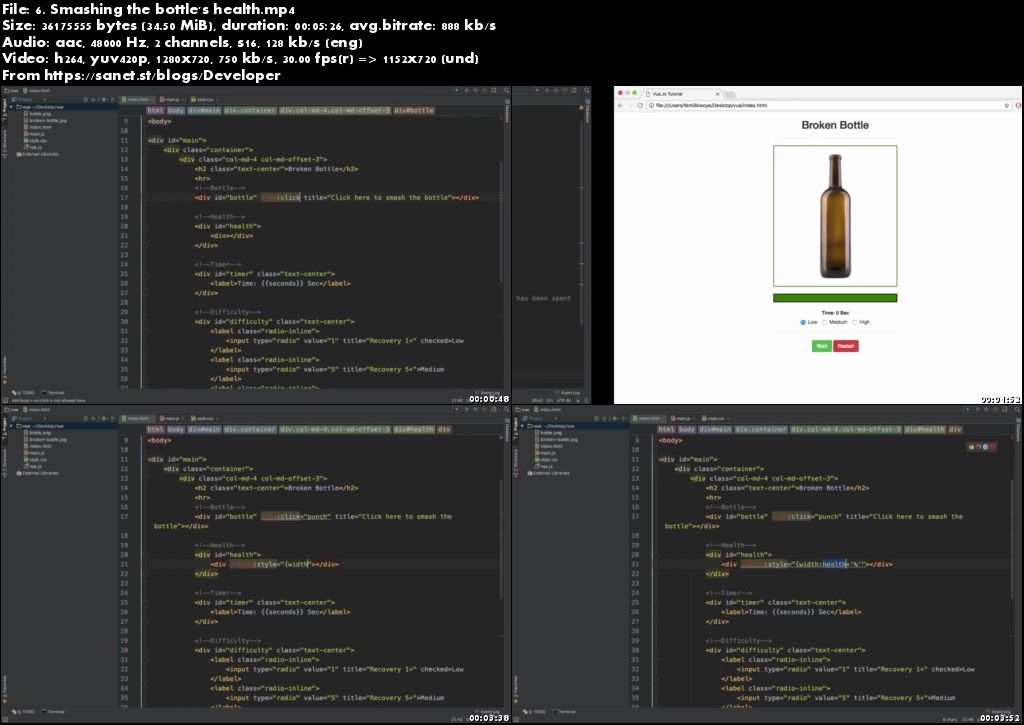Select index.html editor tab in 00:00:48 frame
Viewport: 1024px width, 725px height.
coord(137,99)
